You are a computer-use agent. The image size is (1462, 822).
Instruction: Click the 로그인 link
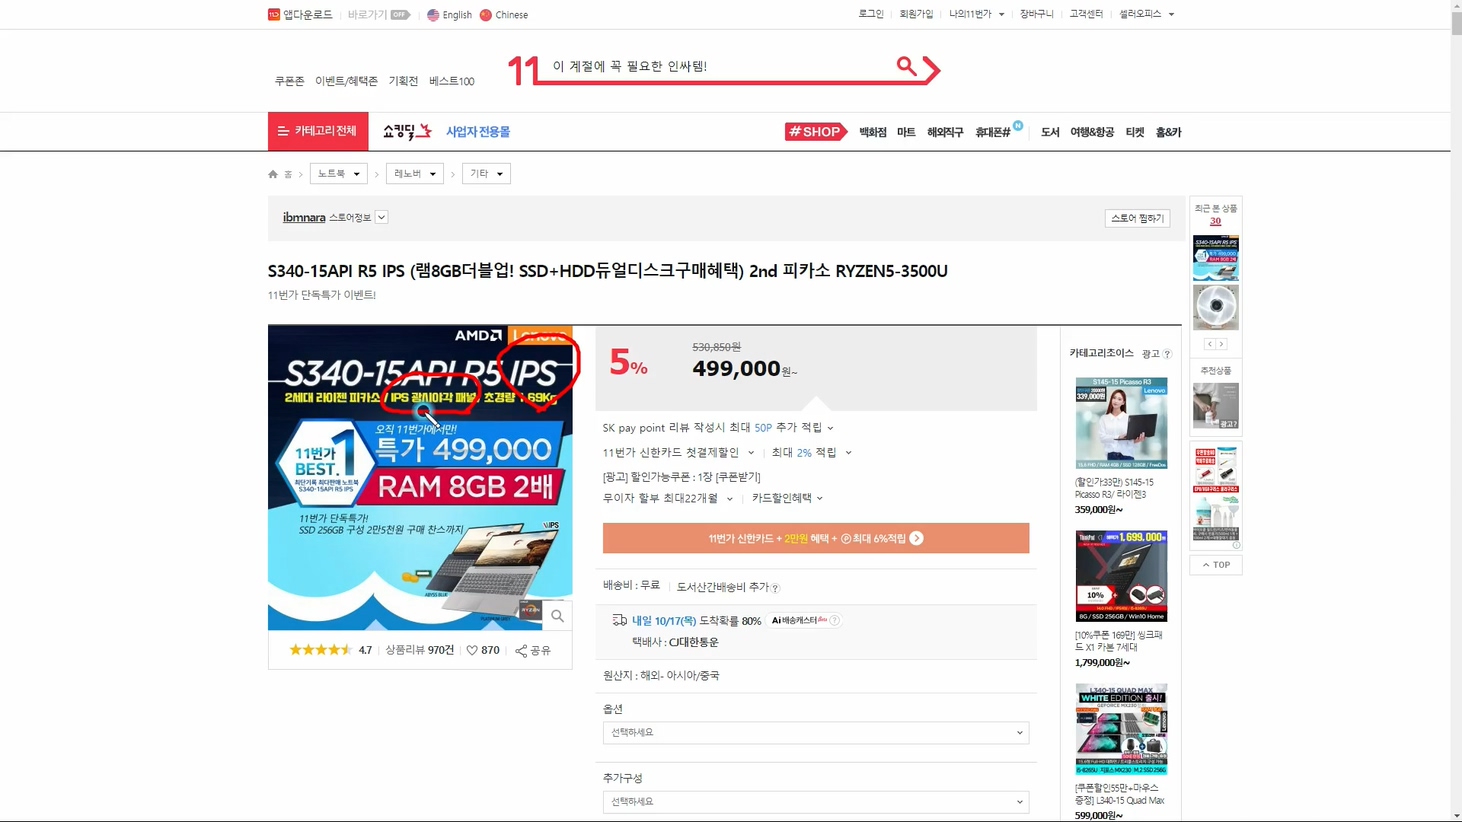tap(871, 14)
